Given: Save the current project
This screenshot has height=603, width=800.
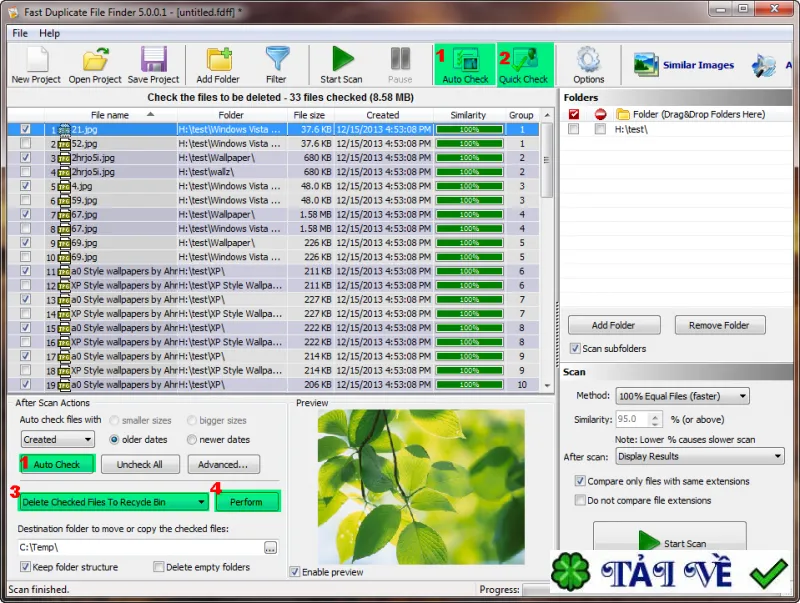Looking at the screenshot, I should [152, 62].
